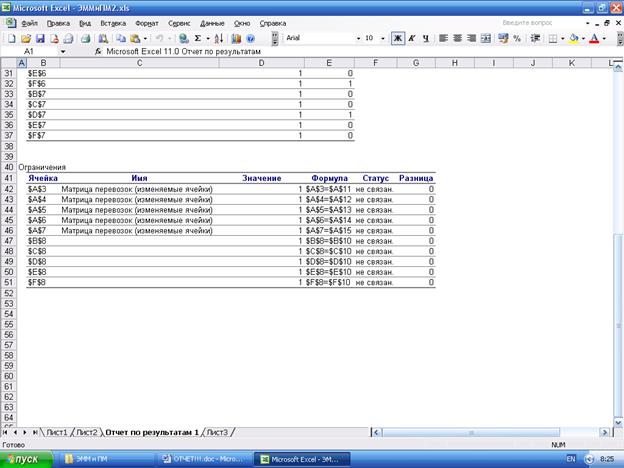624x468 pixels.
Task: Expand the Name Box dropdown arrow
Action: (63, 50)
